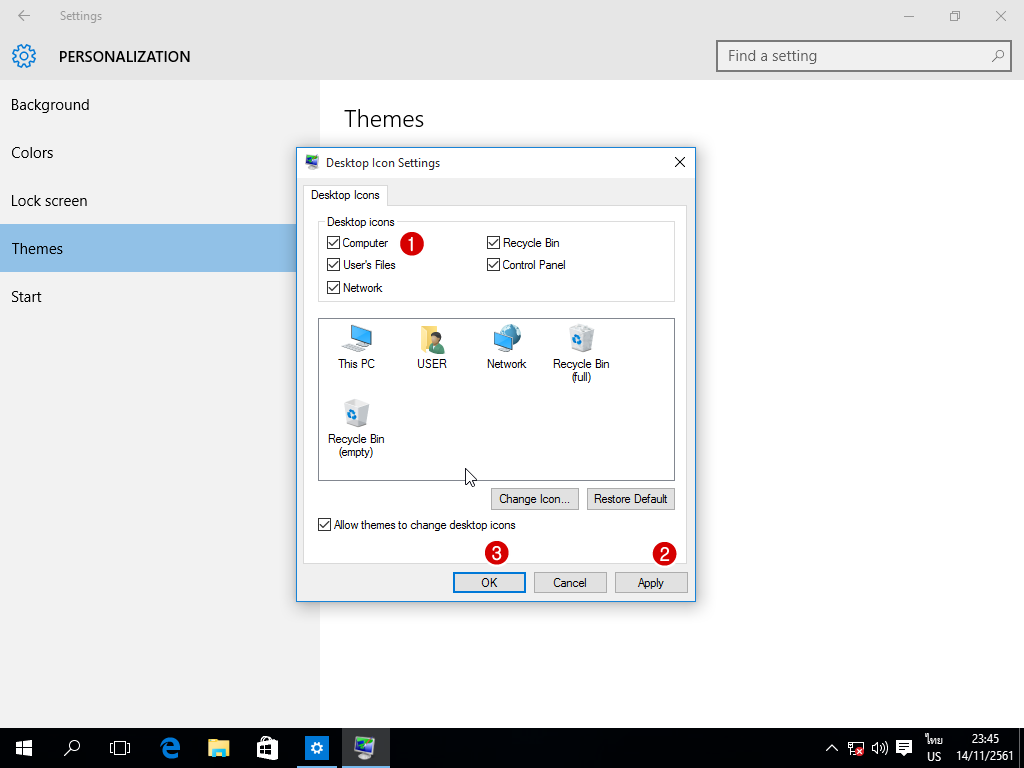Disable the Control Panel desktop icon checkbox
Image resolution: width=1024 pixels, height=768 pixels.
tap(494, 265)
